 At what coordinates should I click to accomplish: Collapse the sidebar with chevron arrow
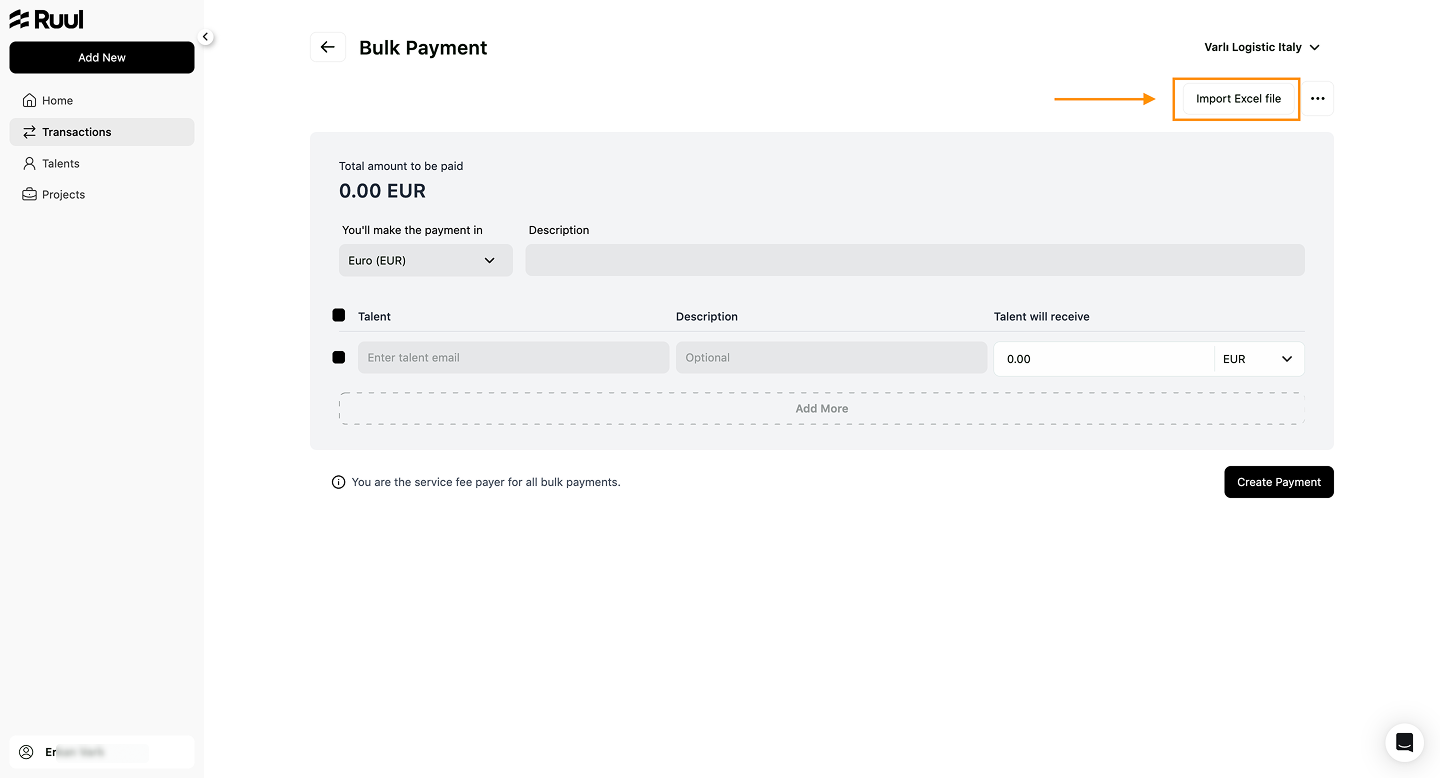(x=205, y=37)
